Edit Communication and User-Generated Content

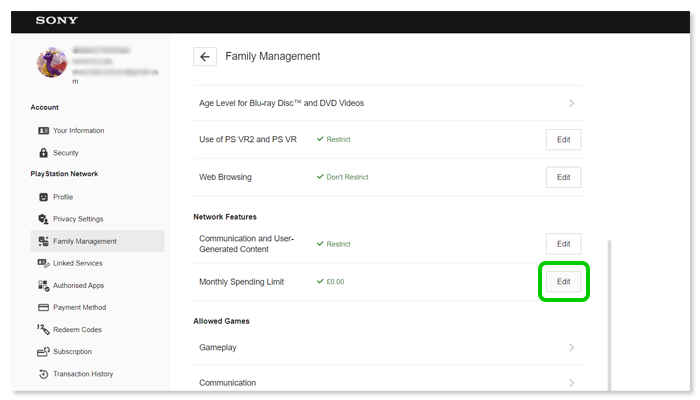tap(563, 244)
